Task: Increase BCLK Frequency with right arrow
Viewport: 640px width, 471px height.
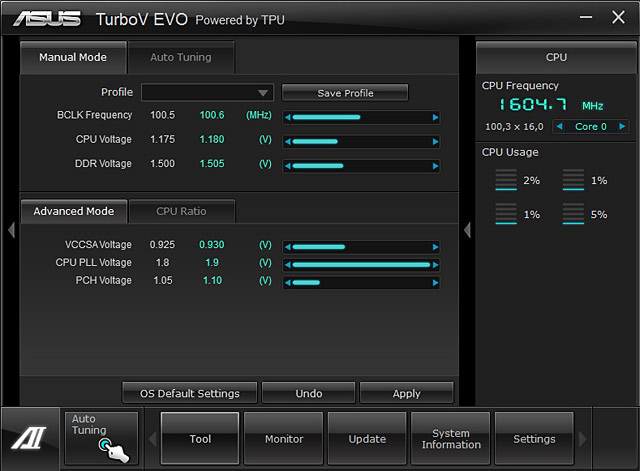Action: [x=435, y=118]
